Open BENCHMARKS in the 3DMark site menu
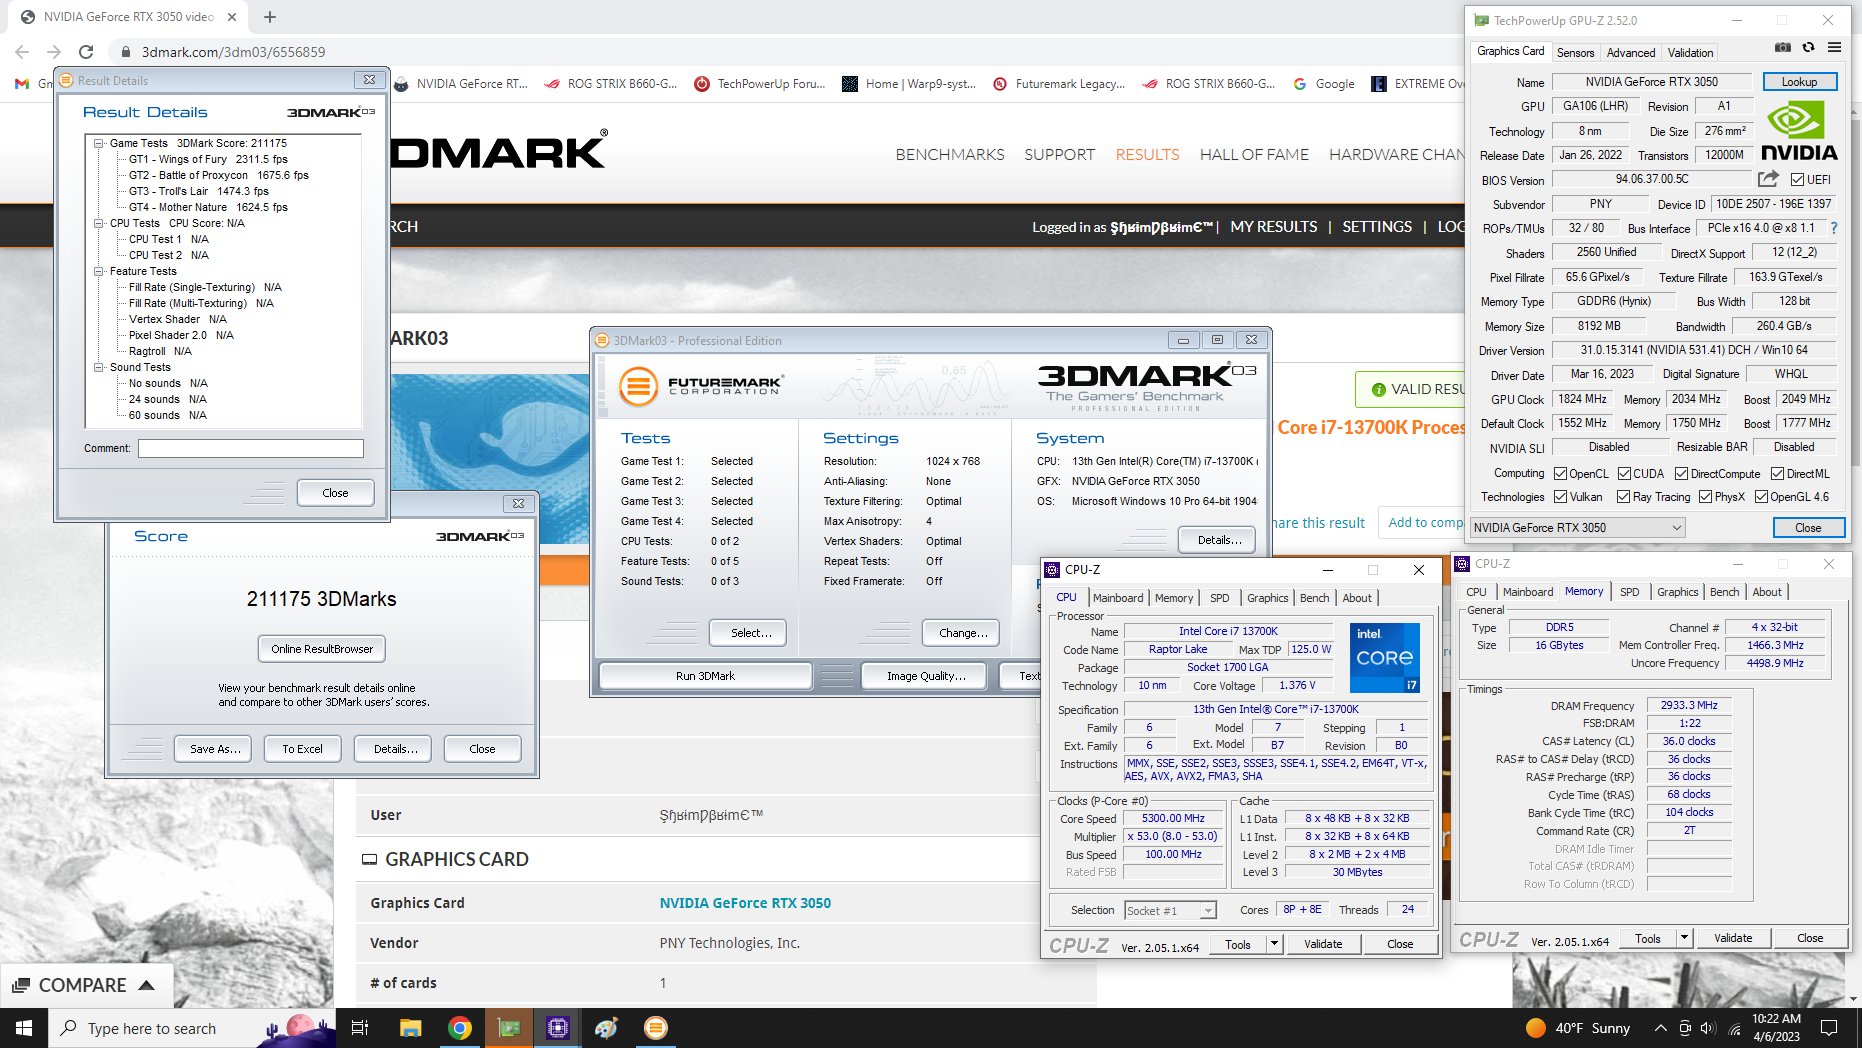The height and width of the screenshot is (1048, 1862). point(950,154)
